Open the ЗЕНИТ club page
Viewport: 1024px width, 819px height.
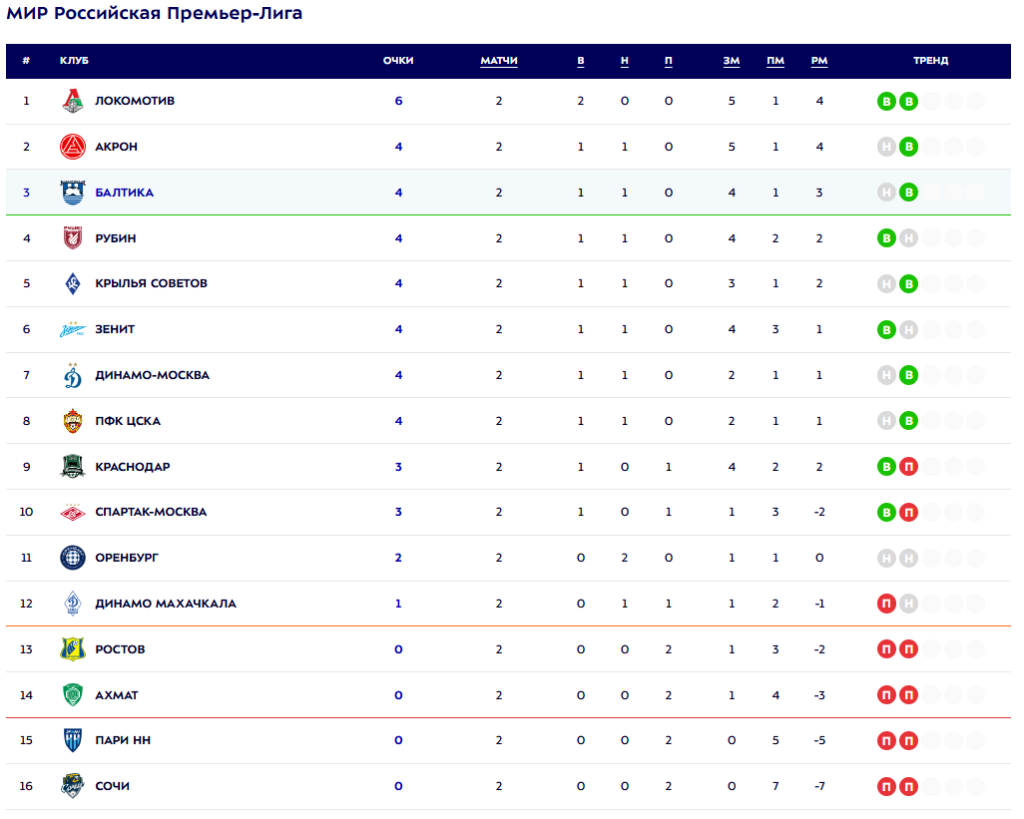[x=115, y=329]
